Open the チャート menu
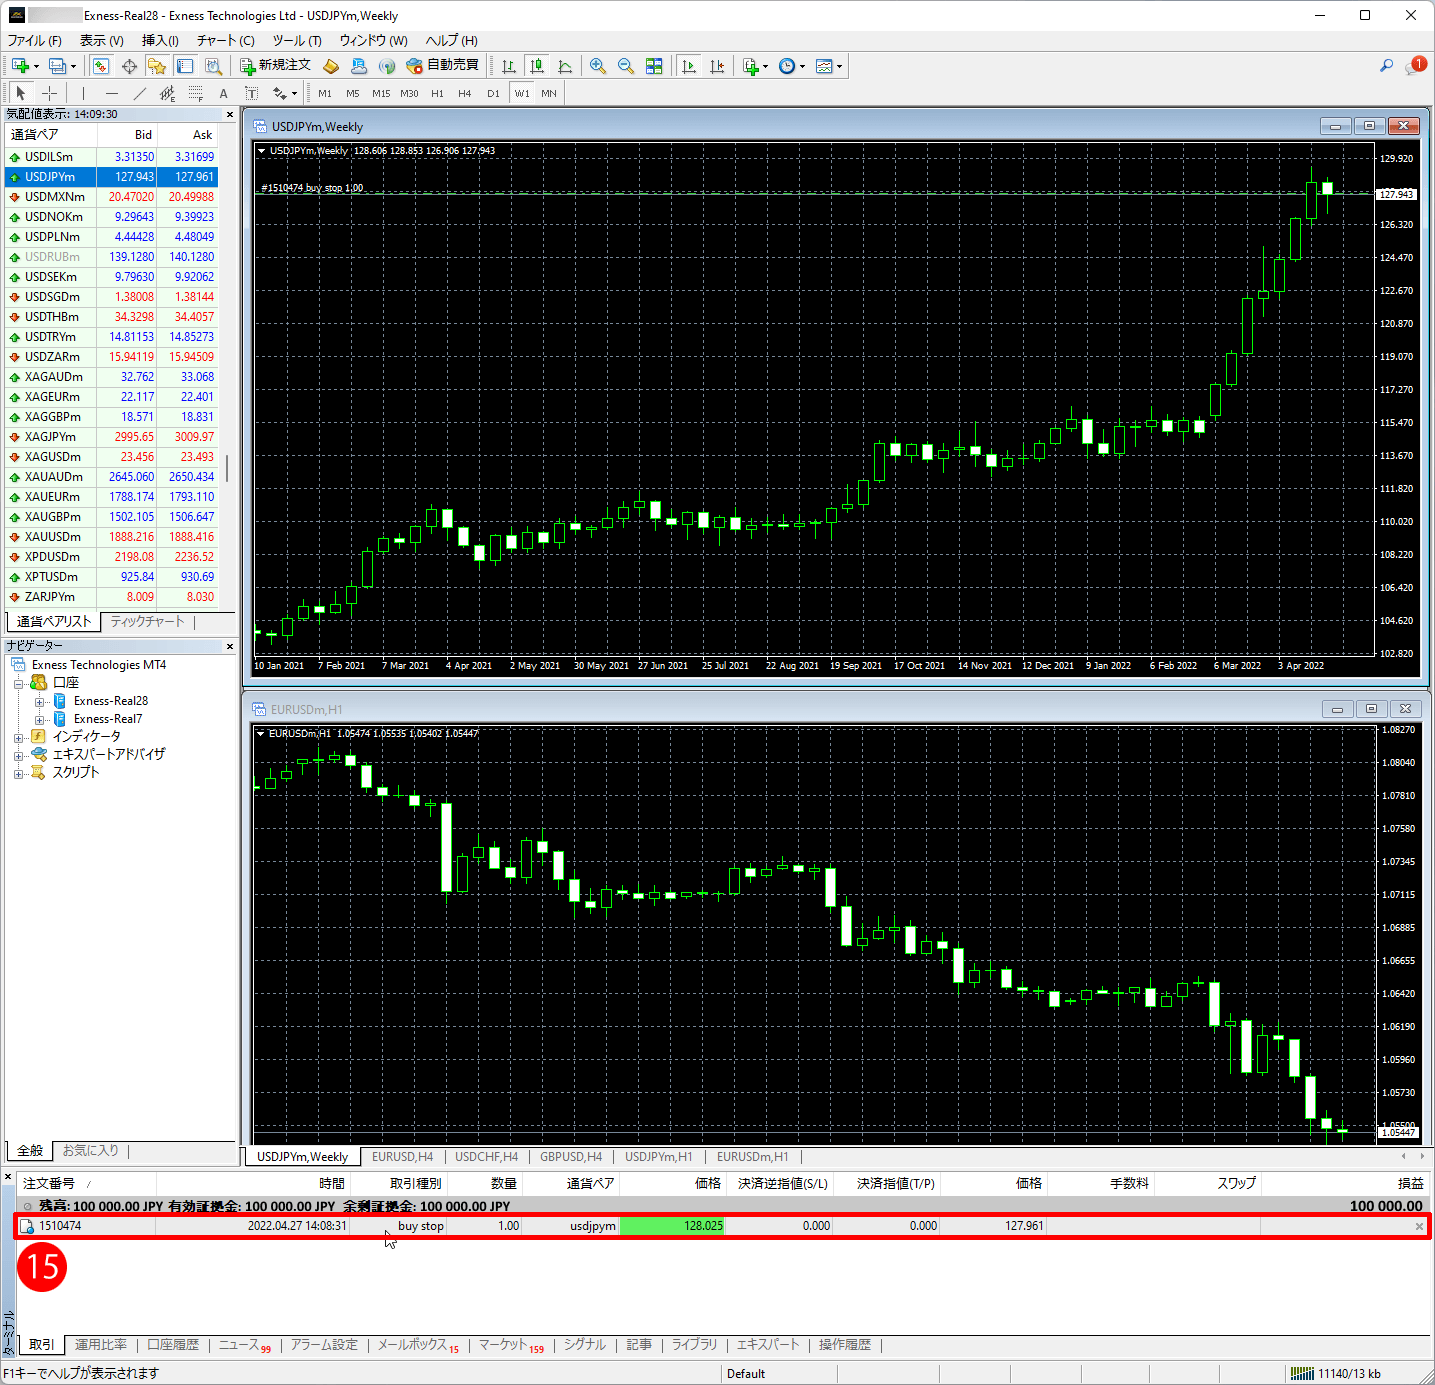Viewport: 1435px width, 1385px height. 225,40
